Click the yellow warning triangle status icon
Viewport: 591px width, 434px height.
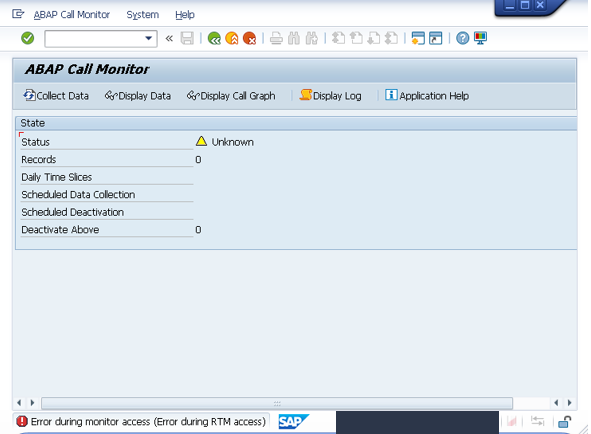[x=201, y=141]
